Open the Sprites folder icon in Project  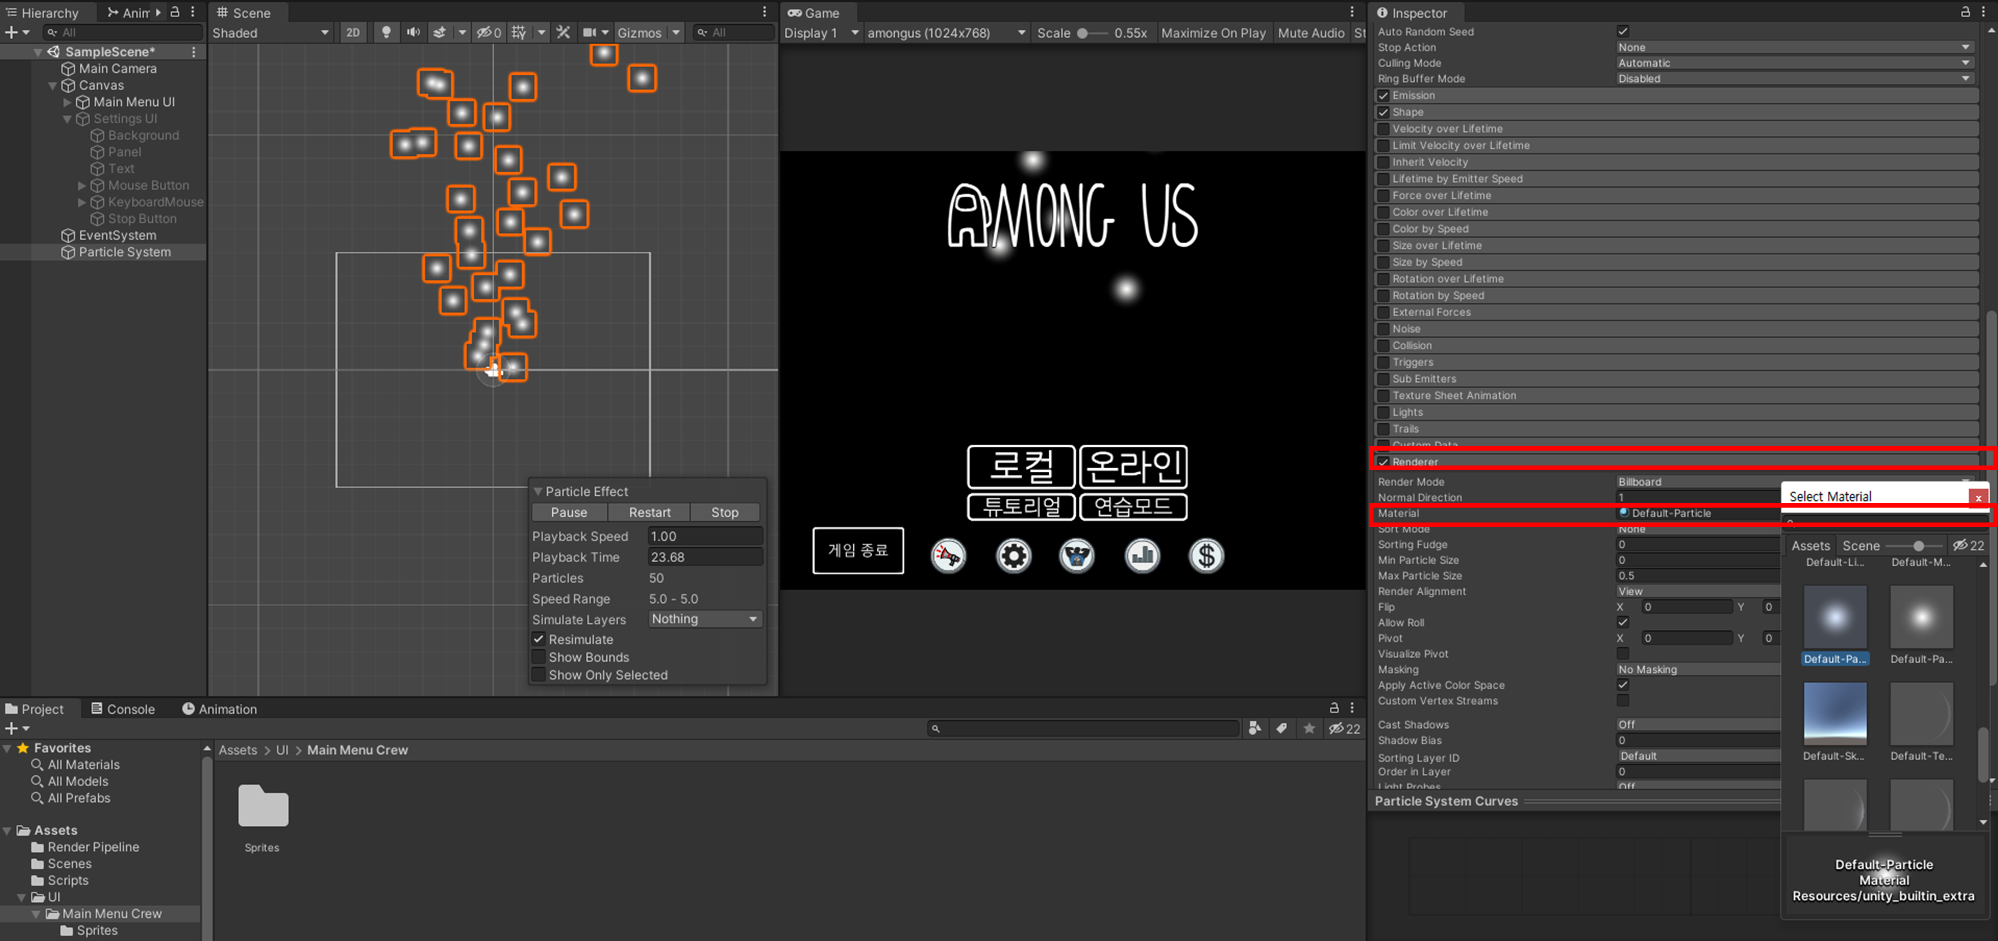point(263,806)
